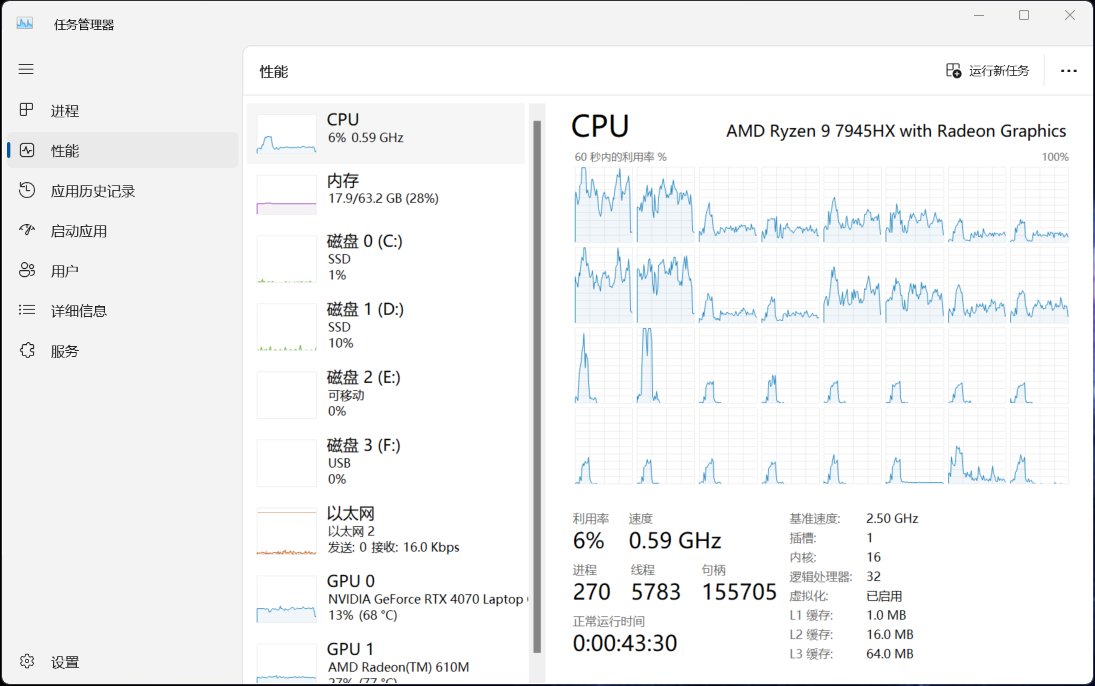Image resolution: width=1095 pixels, height=686 pixels.
Task: Click the Task Manager app icon in title bar
Action: 25,24
